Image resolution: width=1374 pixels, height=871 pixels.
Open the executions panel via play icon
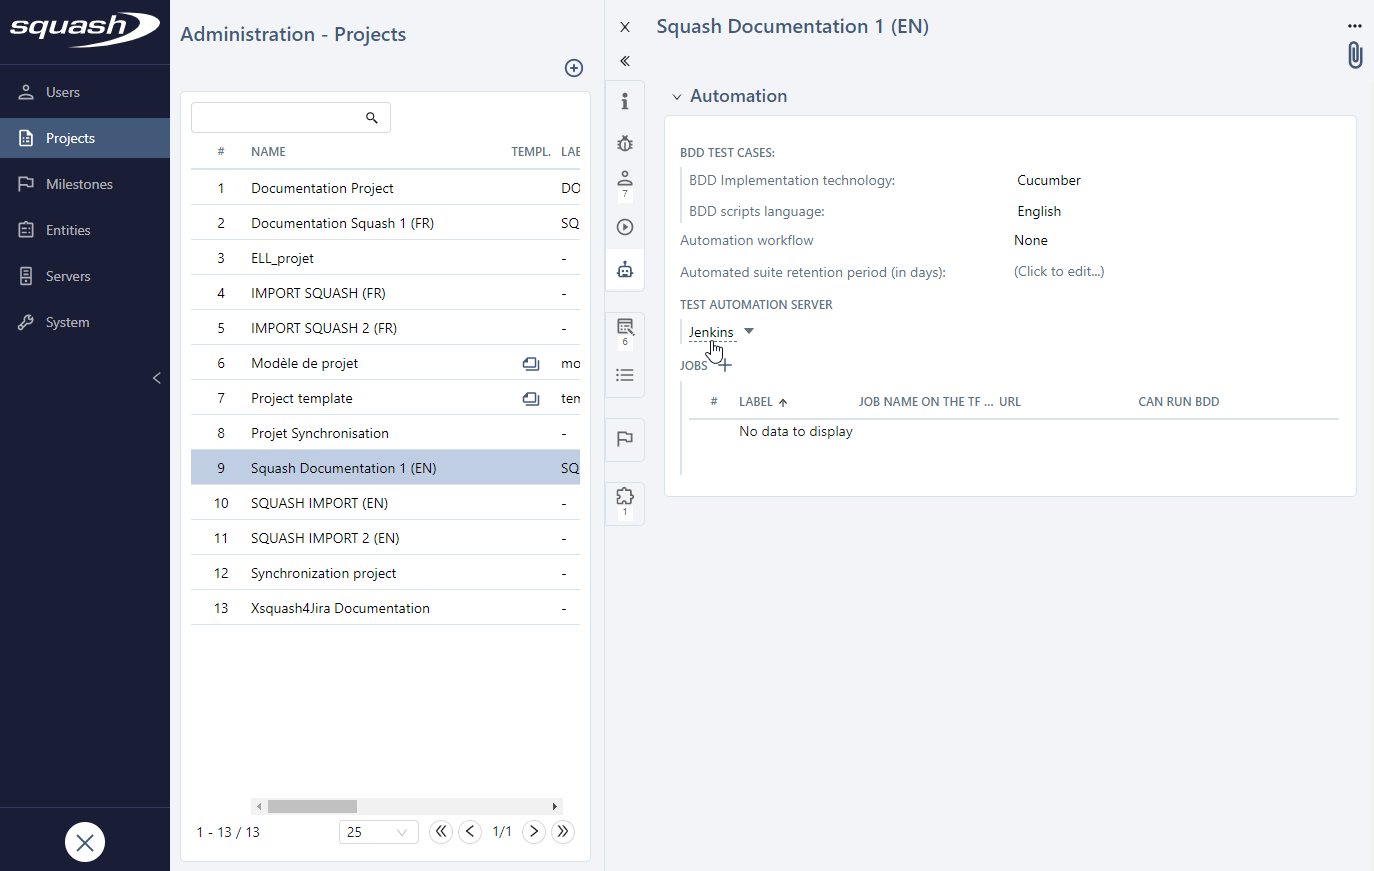[625, 226]
